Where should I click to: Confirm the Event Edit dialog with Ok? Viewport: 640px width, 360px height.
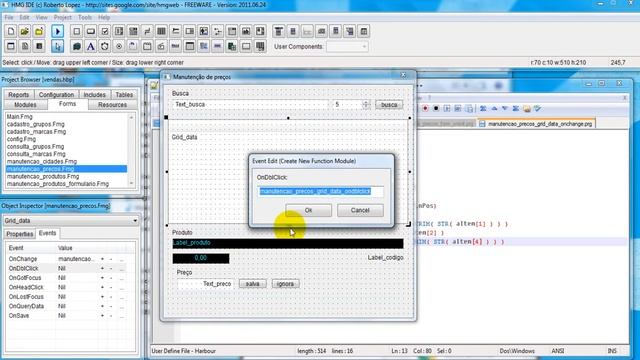pos(309,210)
